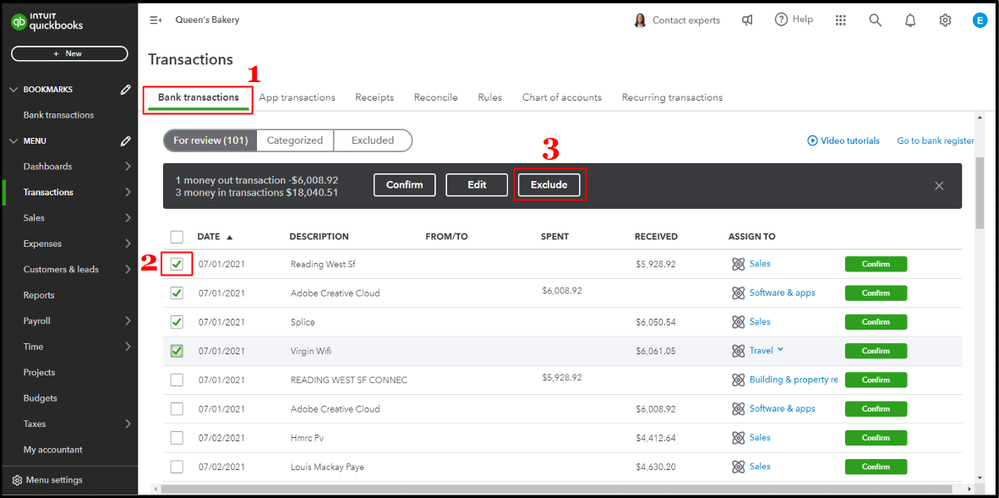Open the Help question mark icon
Screen dimensions: 999x498
point(782,20)
